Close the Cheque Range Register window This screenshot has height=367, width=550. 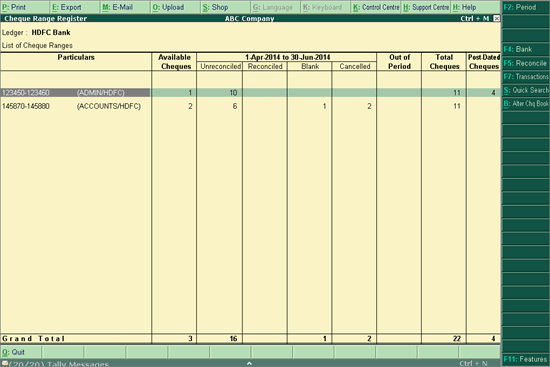pos(496,18)
